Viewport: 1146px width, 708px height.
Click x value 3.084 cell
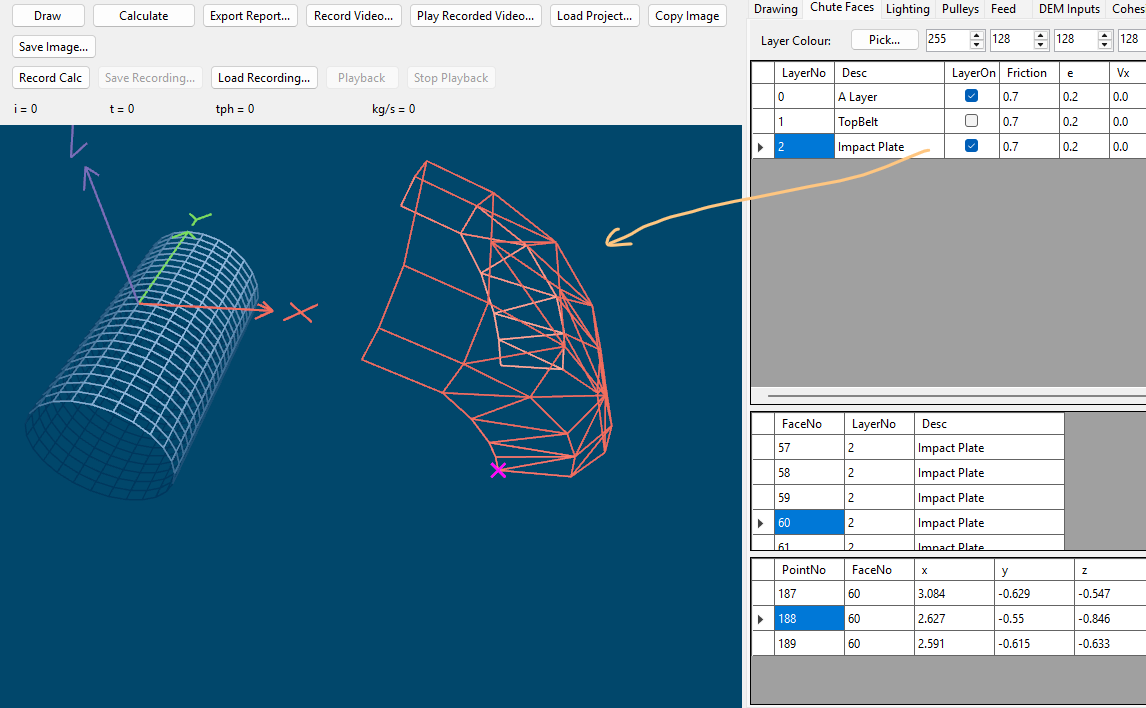954,593
